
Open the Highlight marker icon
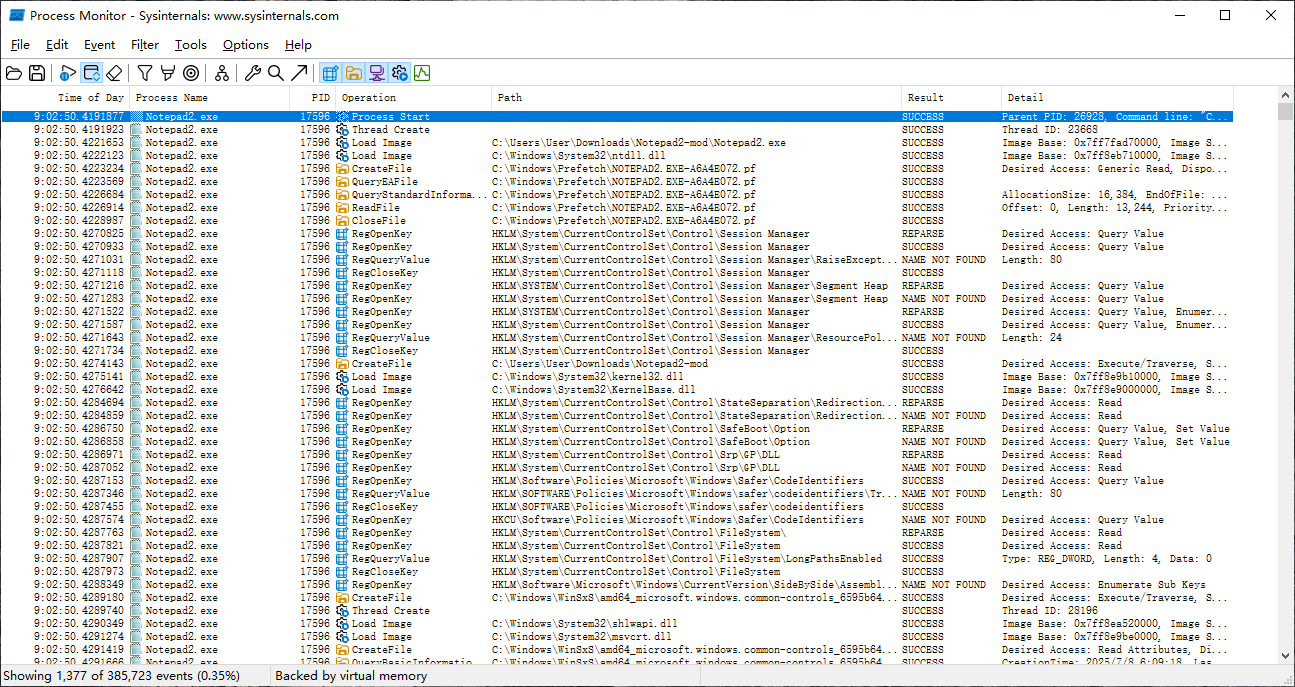[168, 73]
